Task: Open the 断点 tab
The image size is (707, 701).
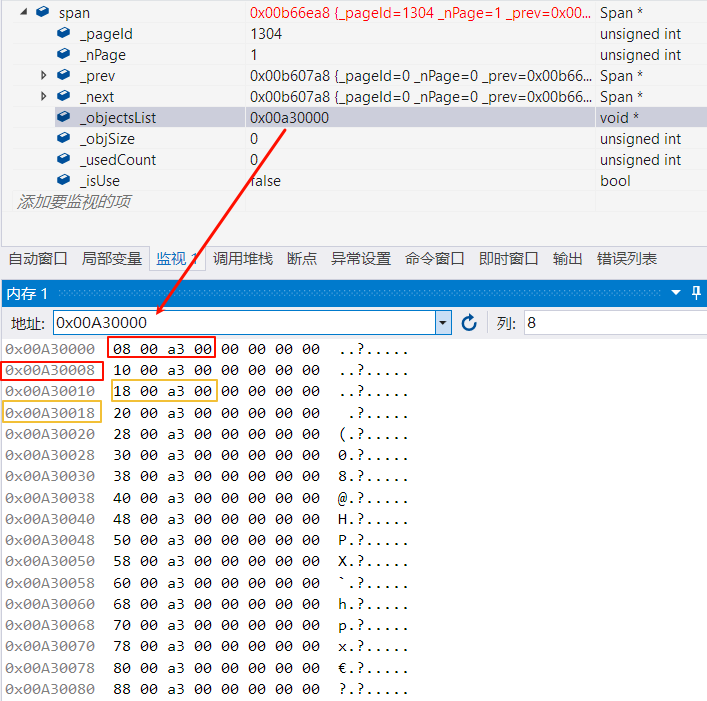Action: click(302, 259)
